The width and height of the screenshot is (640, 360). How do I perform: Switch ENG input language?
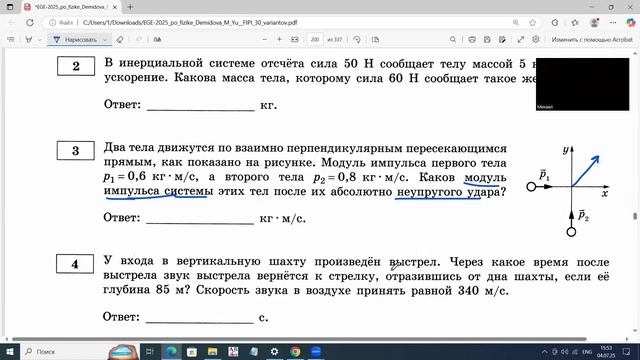click(x=587, y=352)
